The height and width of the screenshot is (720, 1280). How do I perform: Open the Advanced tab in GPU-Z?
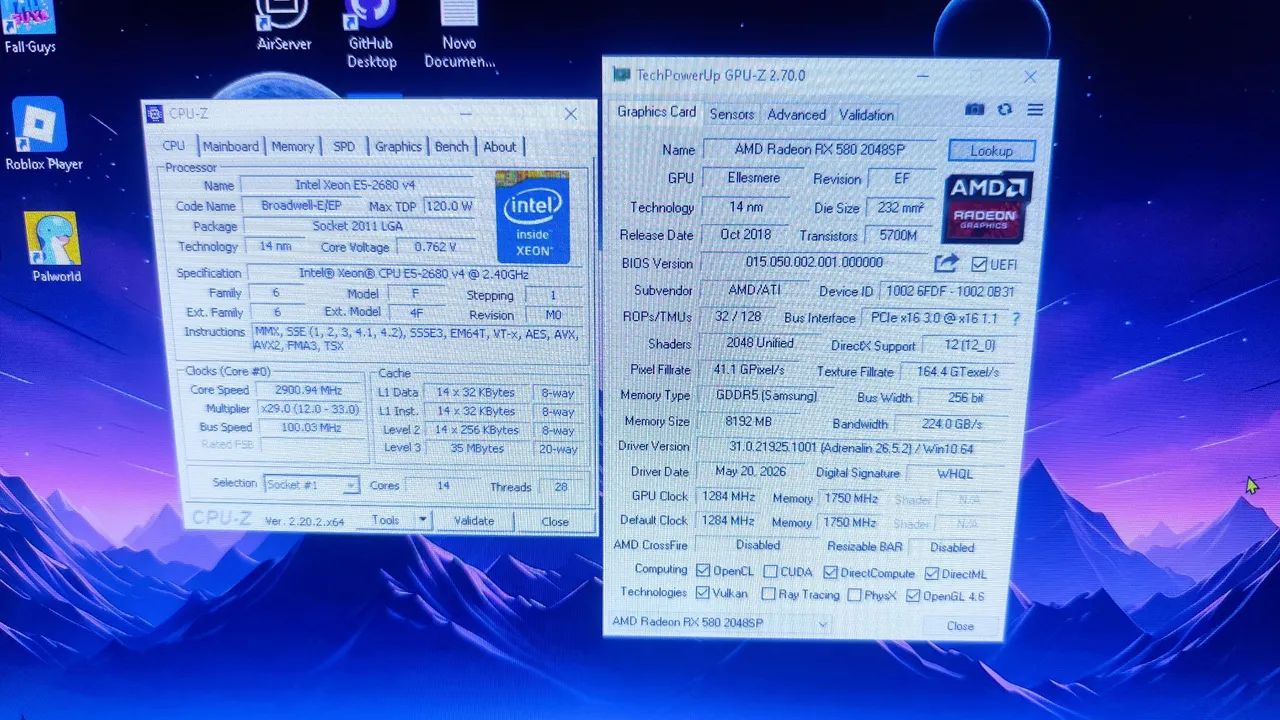pyautogui.click(x=797, y=114)
